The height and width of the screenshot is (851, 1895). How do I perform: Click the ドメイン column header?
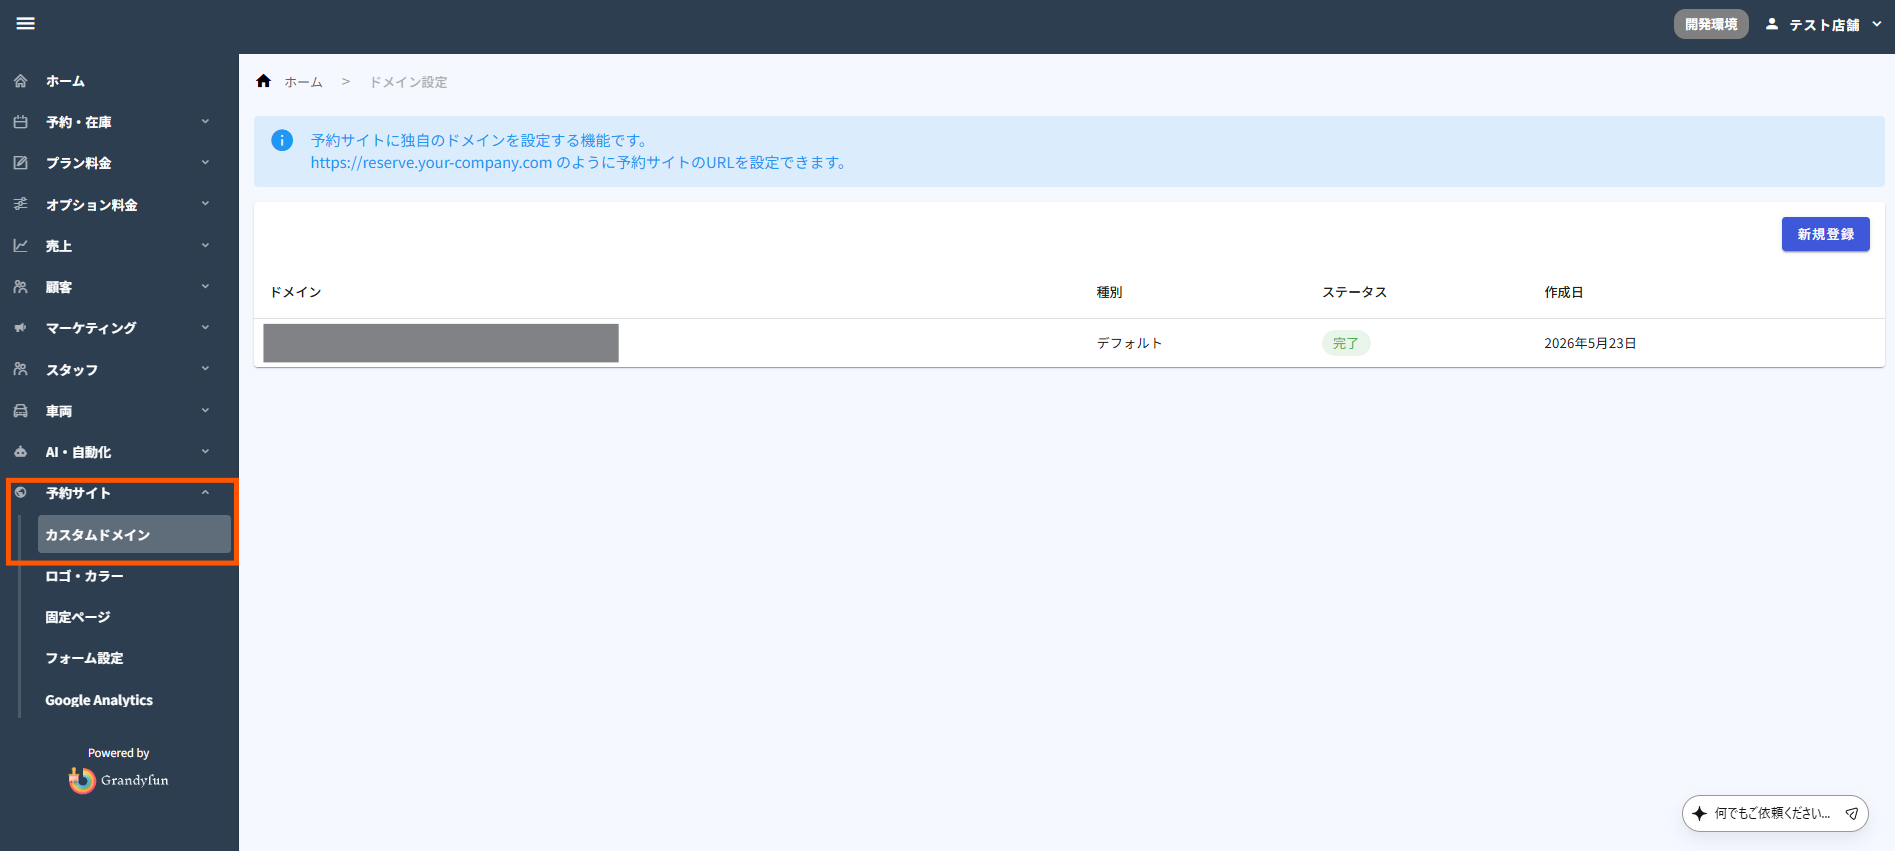[295, 292]
